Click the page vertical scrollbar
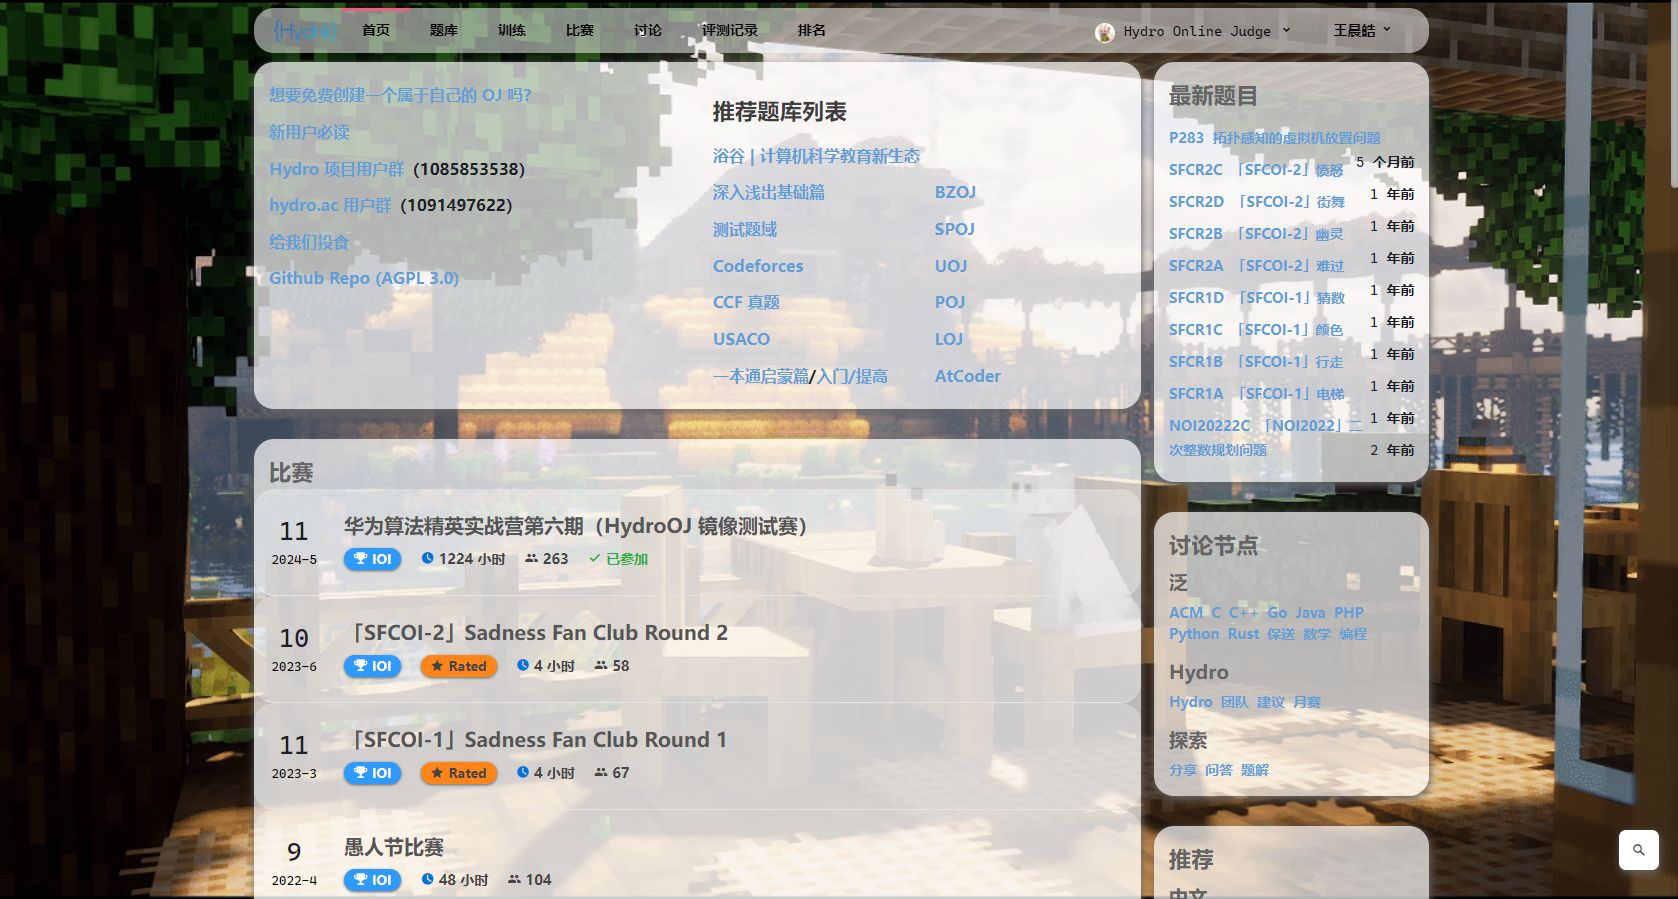The height and width of the screenshot is (899, 1678). 1672,95
